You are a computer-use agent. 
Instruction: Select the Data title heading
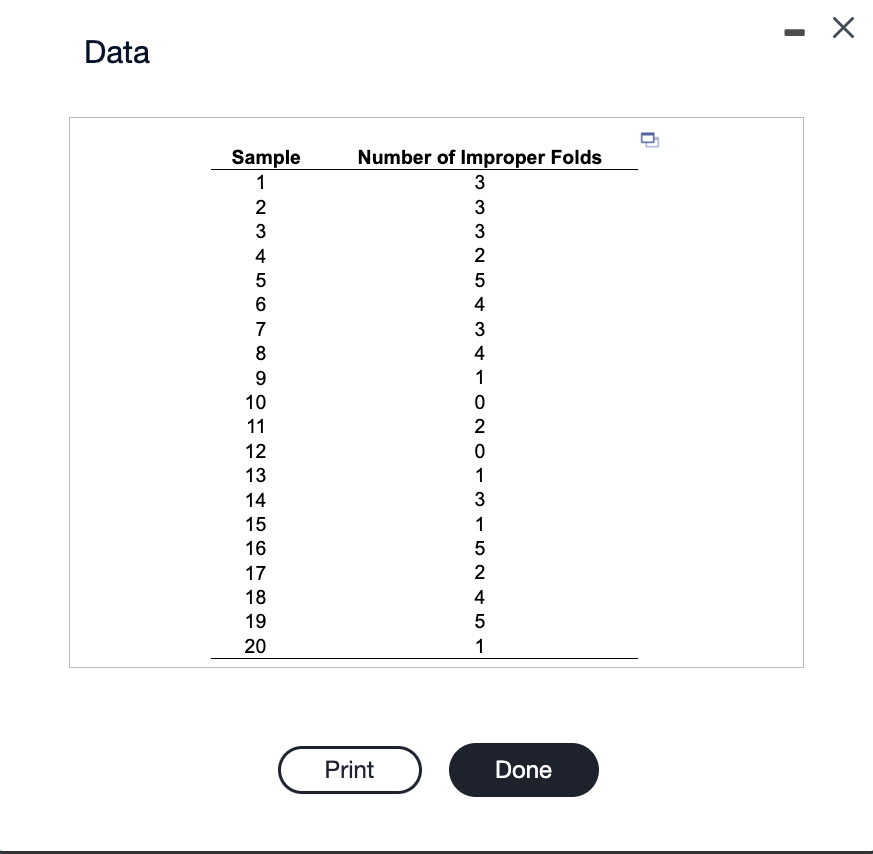116,52
